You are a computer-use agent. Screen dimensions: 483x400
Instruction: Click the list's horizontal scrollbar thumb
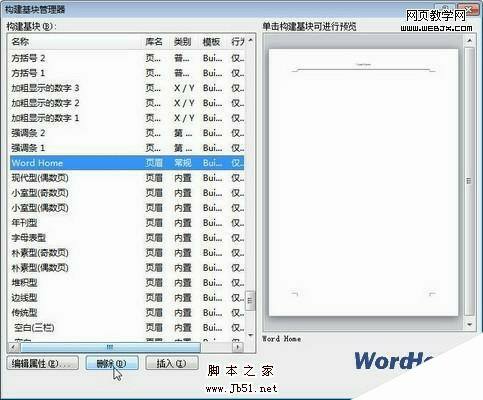[x=110, y=347]
